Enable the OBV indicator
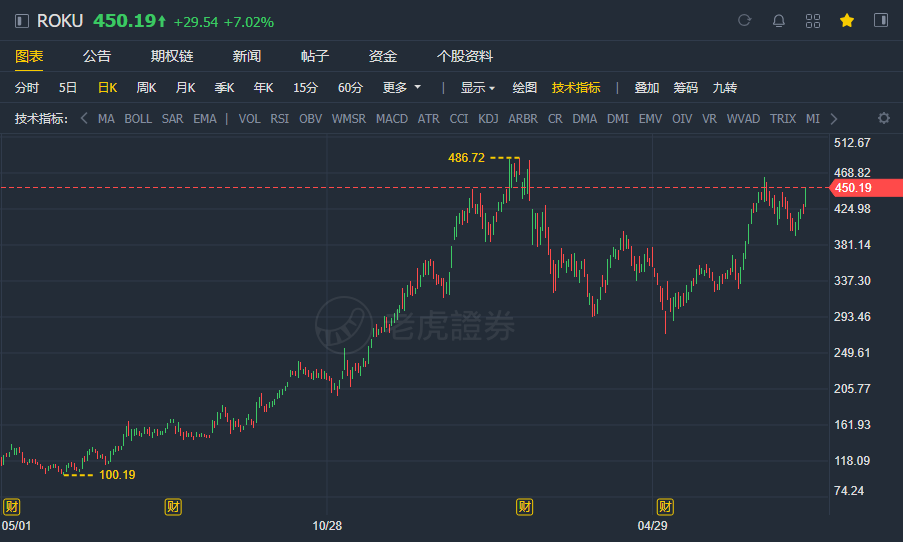The width and height of the screenshot is (903, 542). (x=310, y=119)
